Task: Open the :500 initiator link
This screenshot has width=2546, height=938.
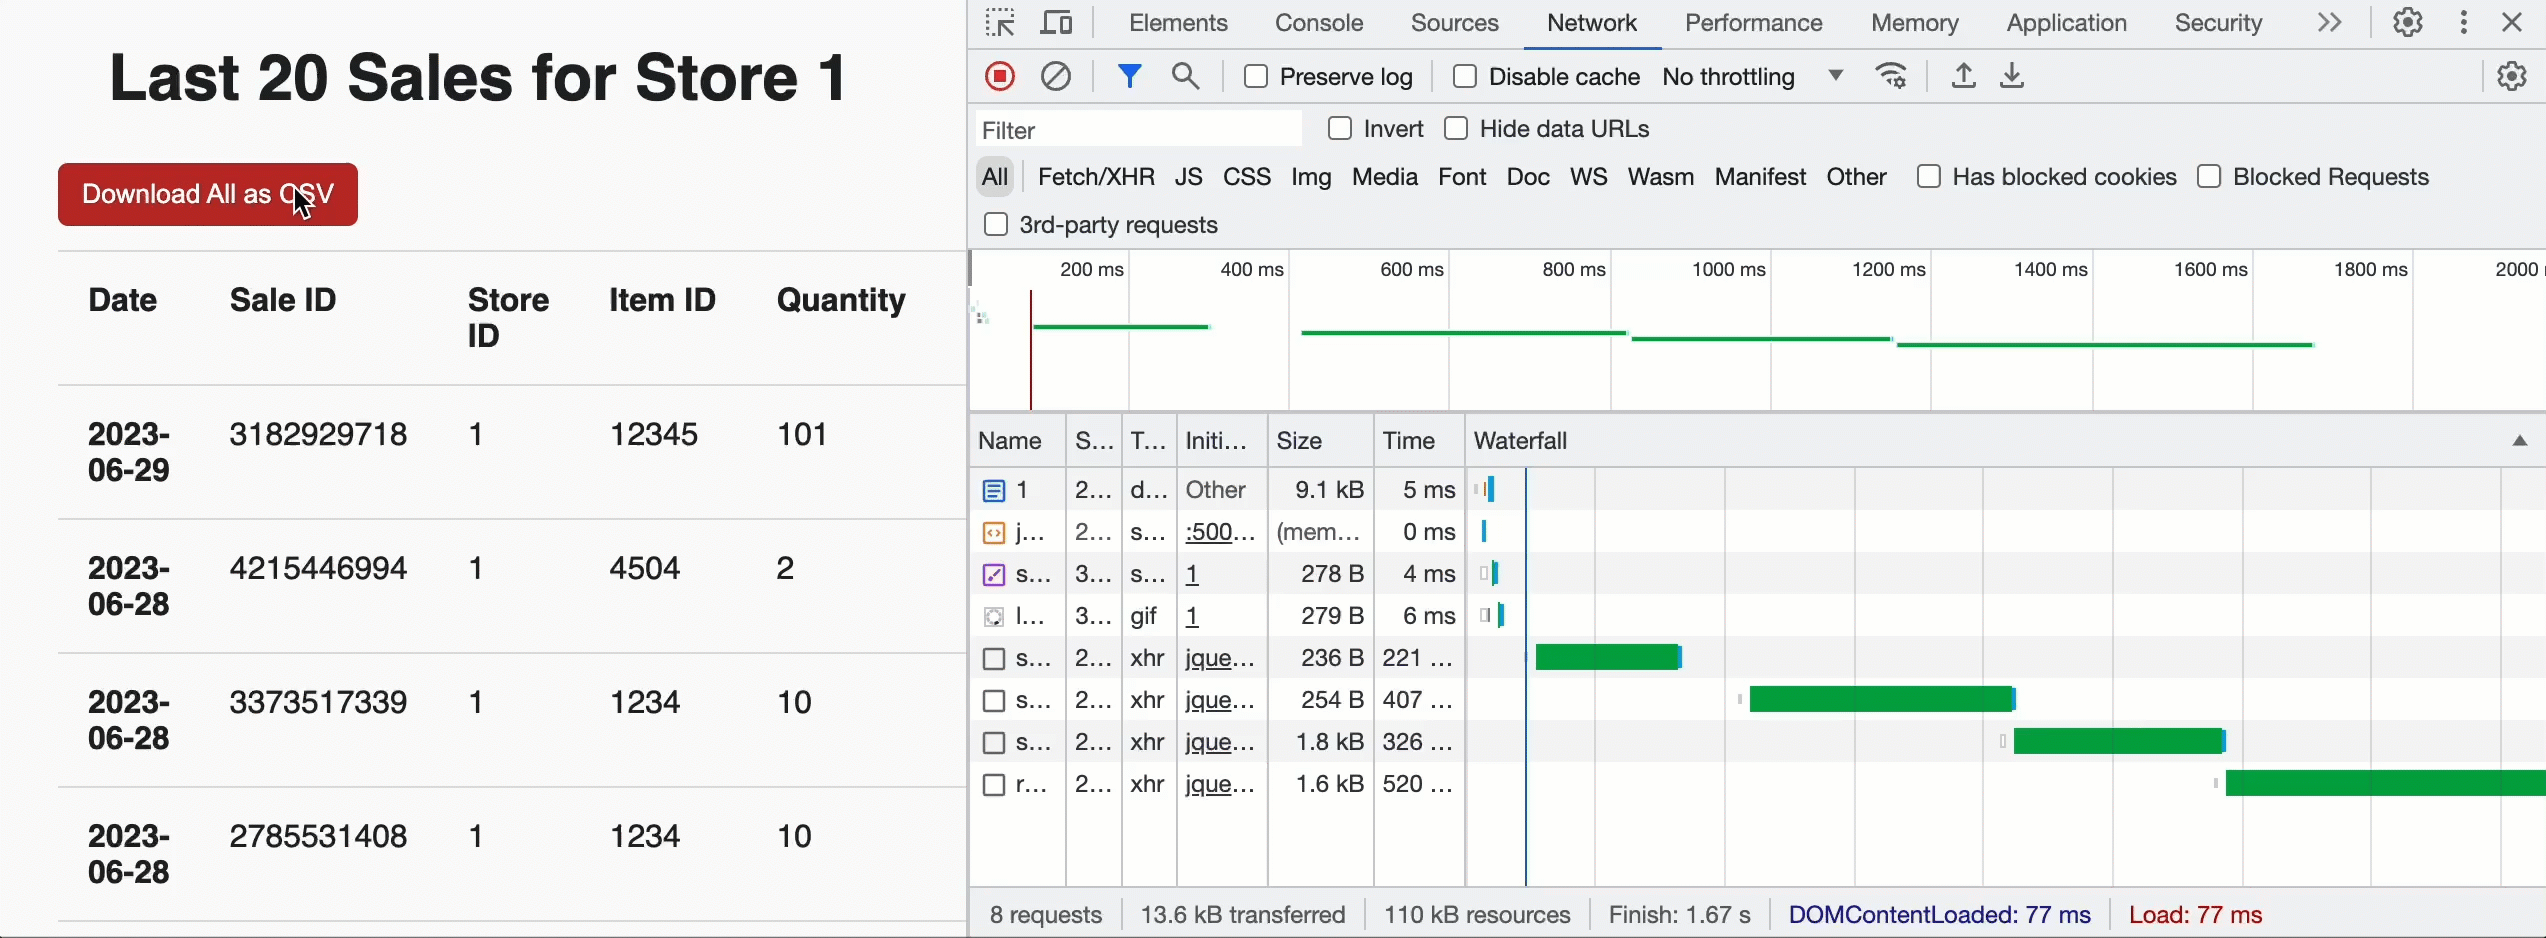Action: tap(1219, 532)
